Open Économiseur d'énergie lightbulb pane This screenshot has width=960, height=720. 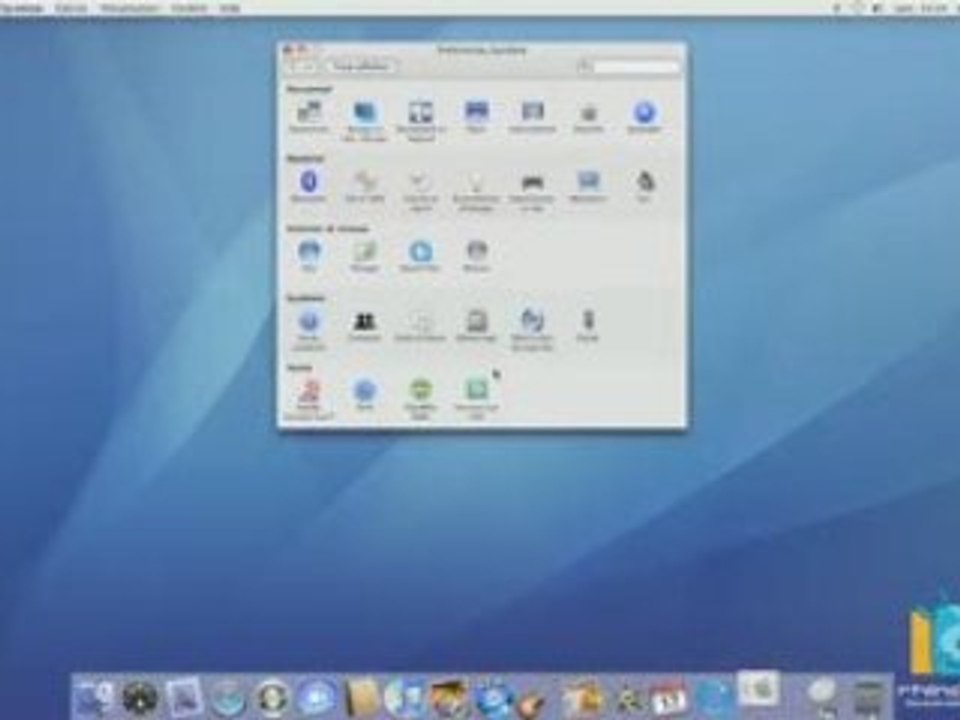click(x=476, y=190)
